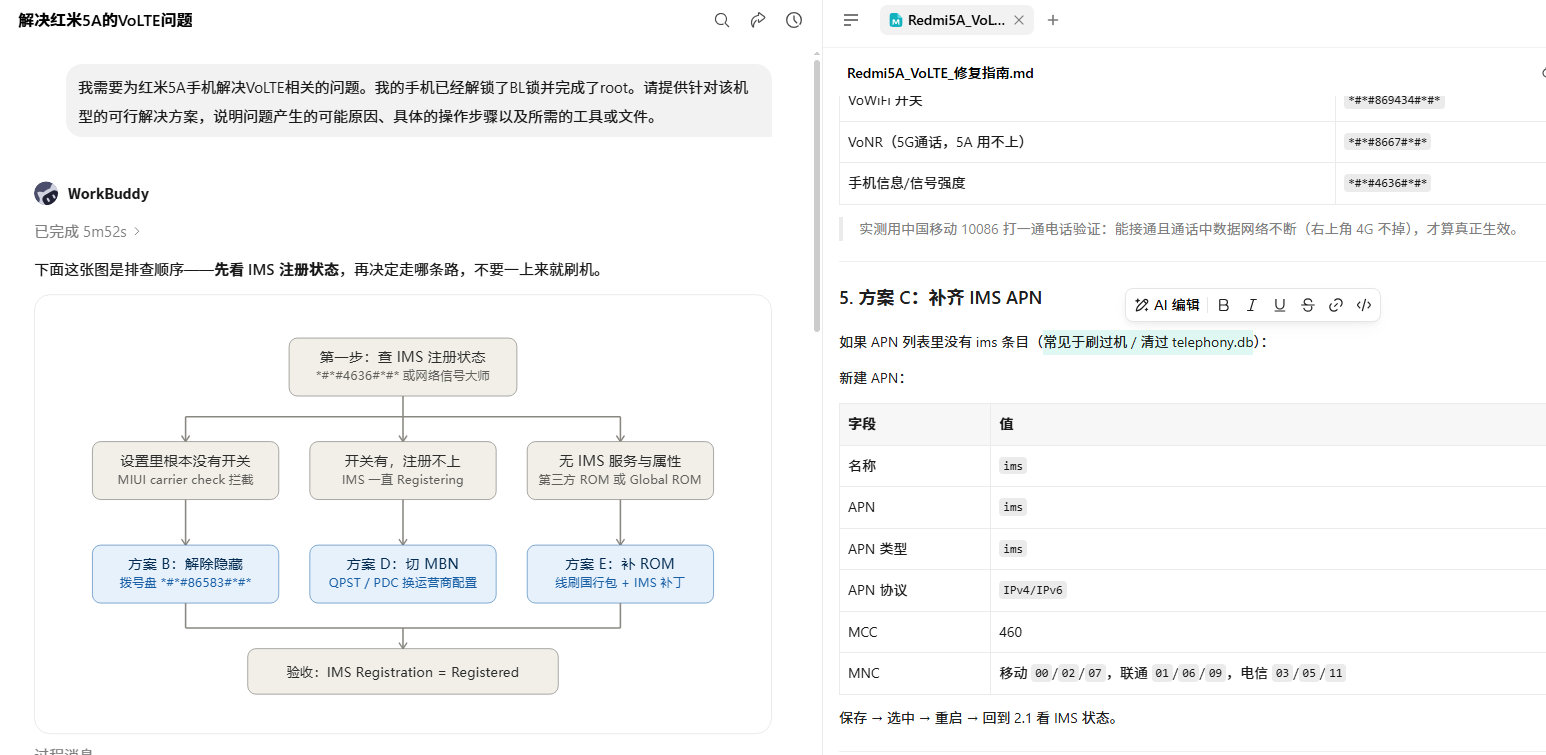Click the AI 编辑 button

1167,305
